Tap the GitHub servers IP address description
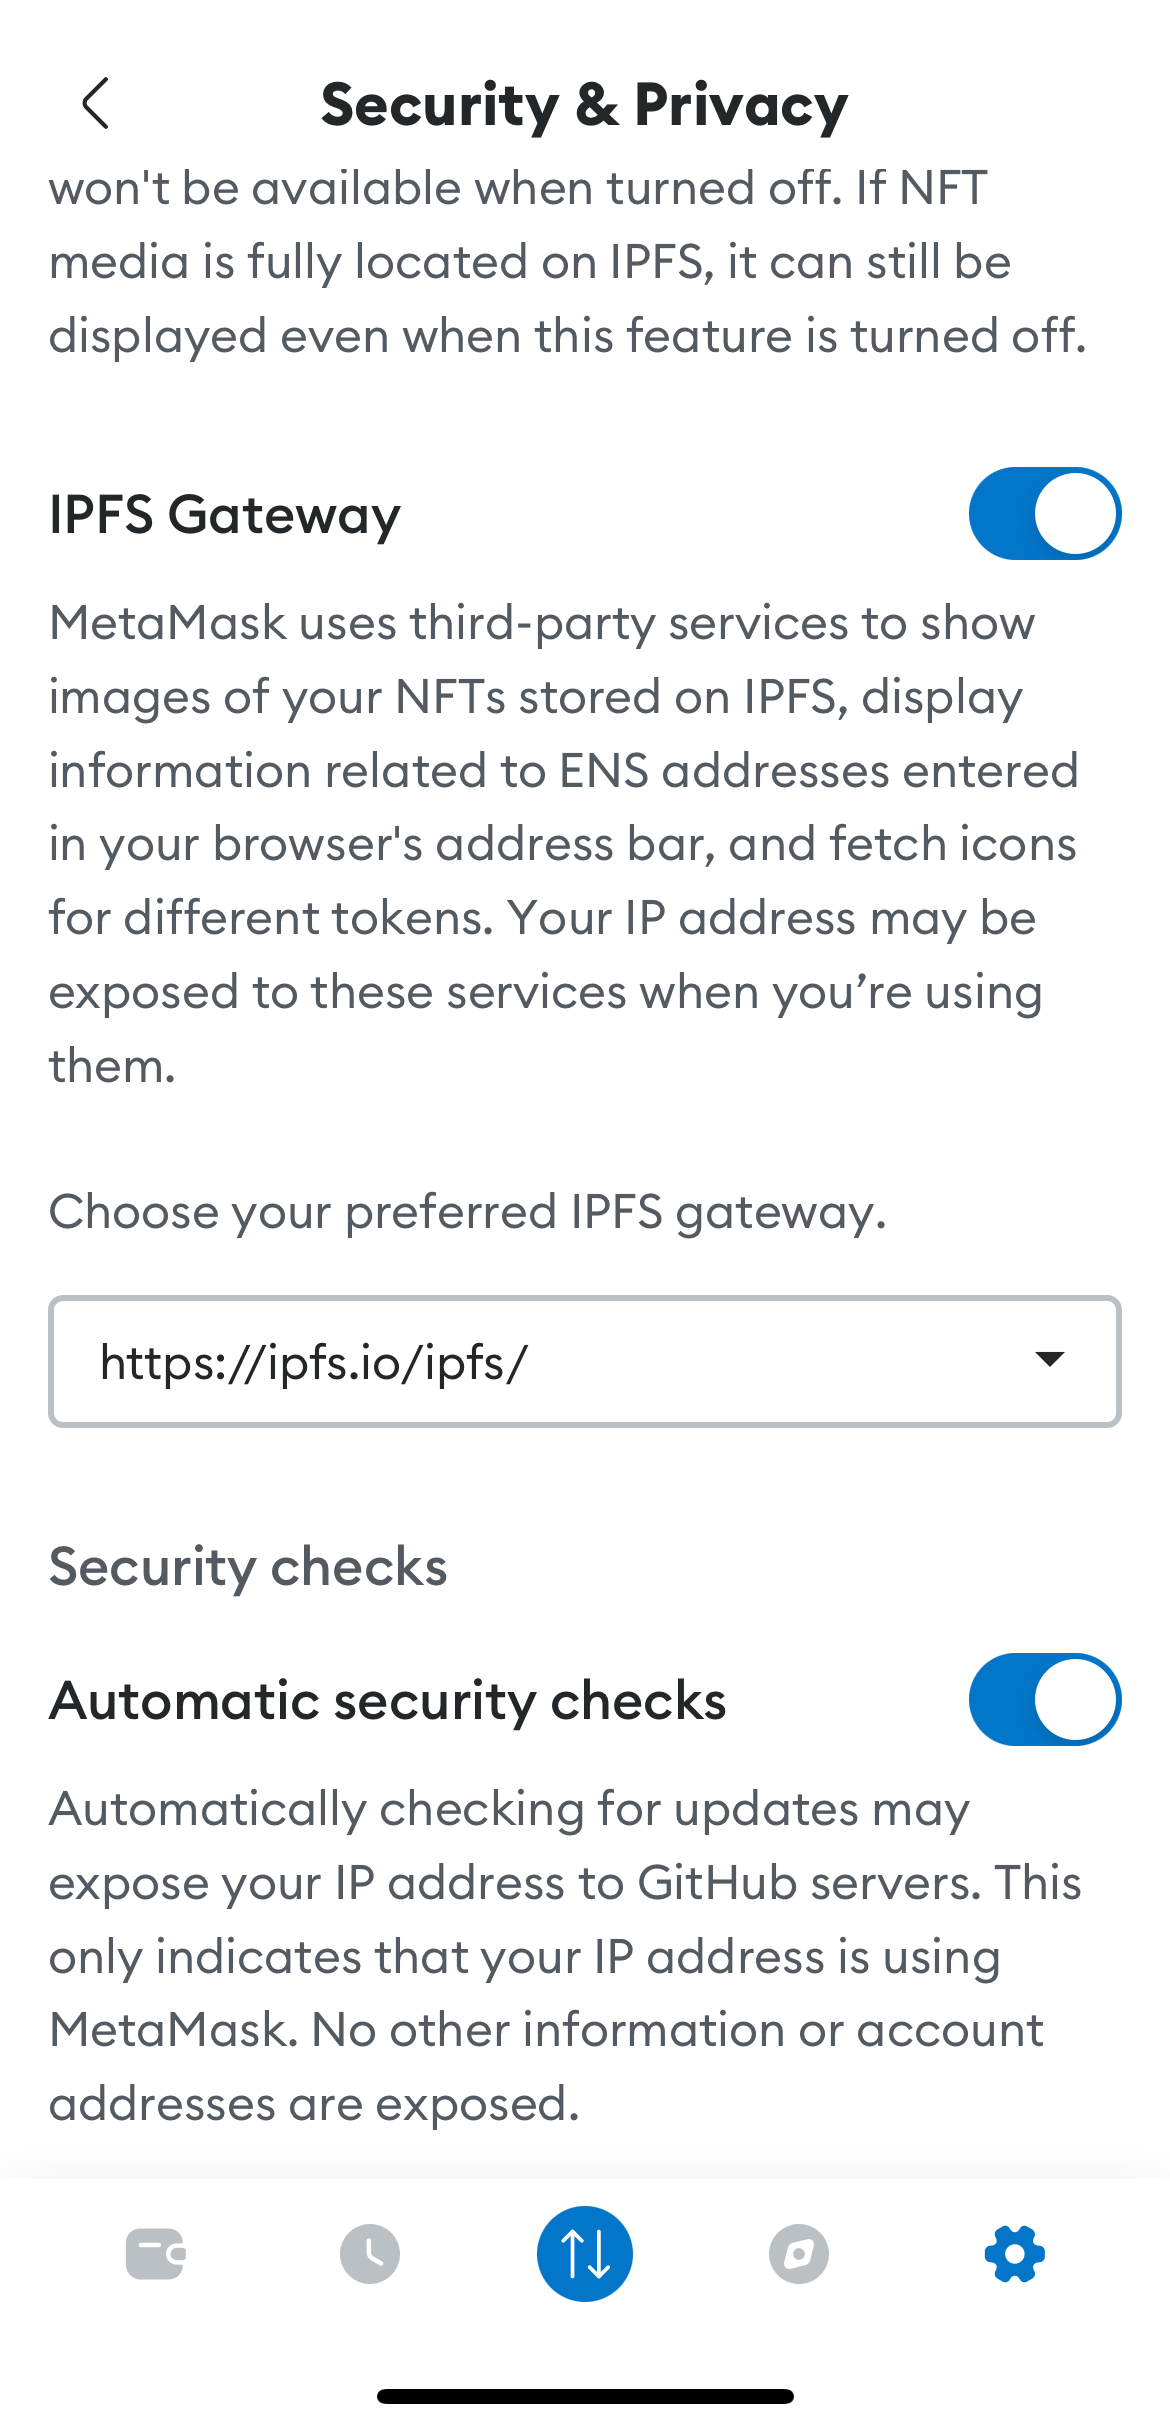The image size is (1170, 2428). click(x=565, y=1956)
